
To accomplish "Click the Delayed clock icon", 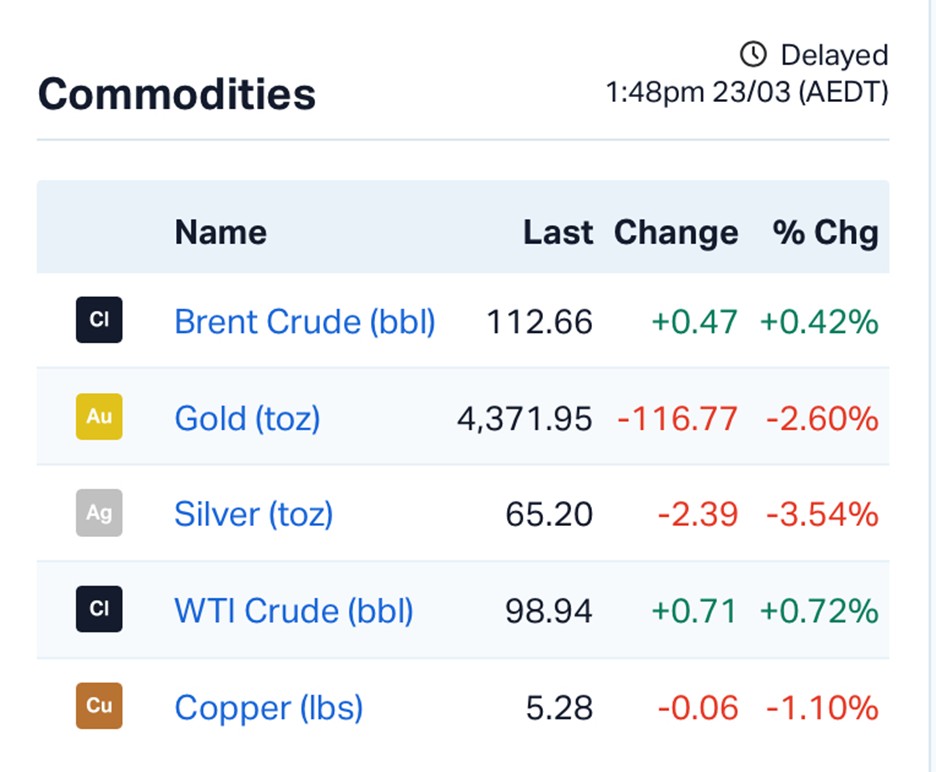I will [753, 54].
